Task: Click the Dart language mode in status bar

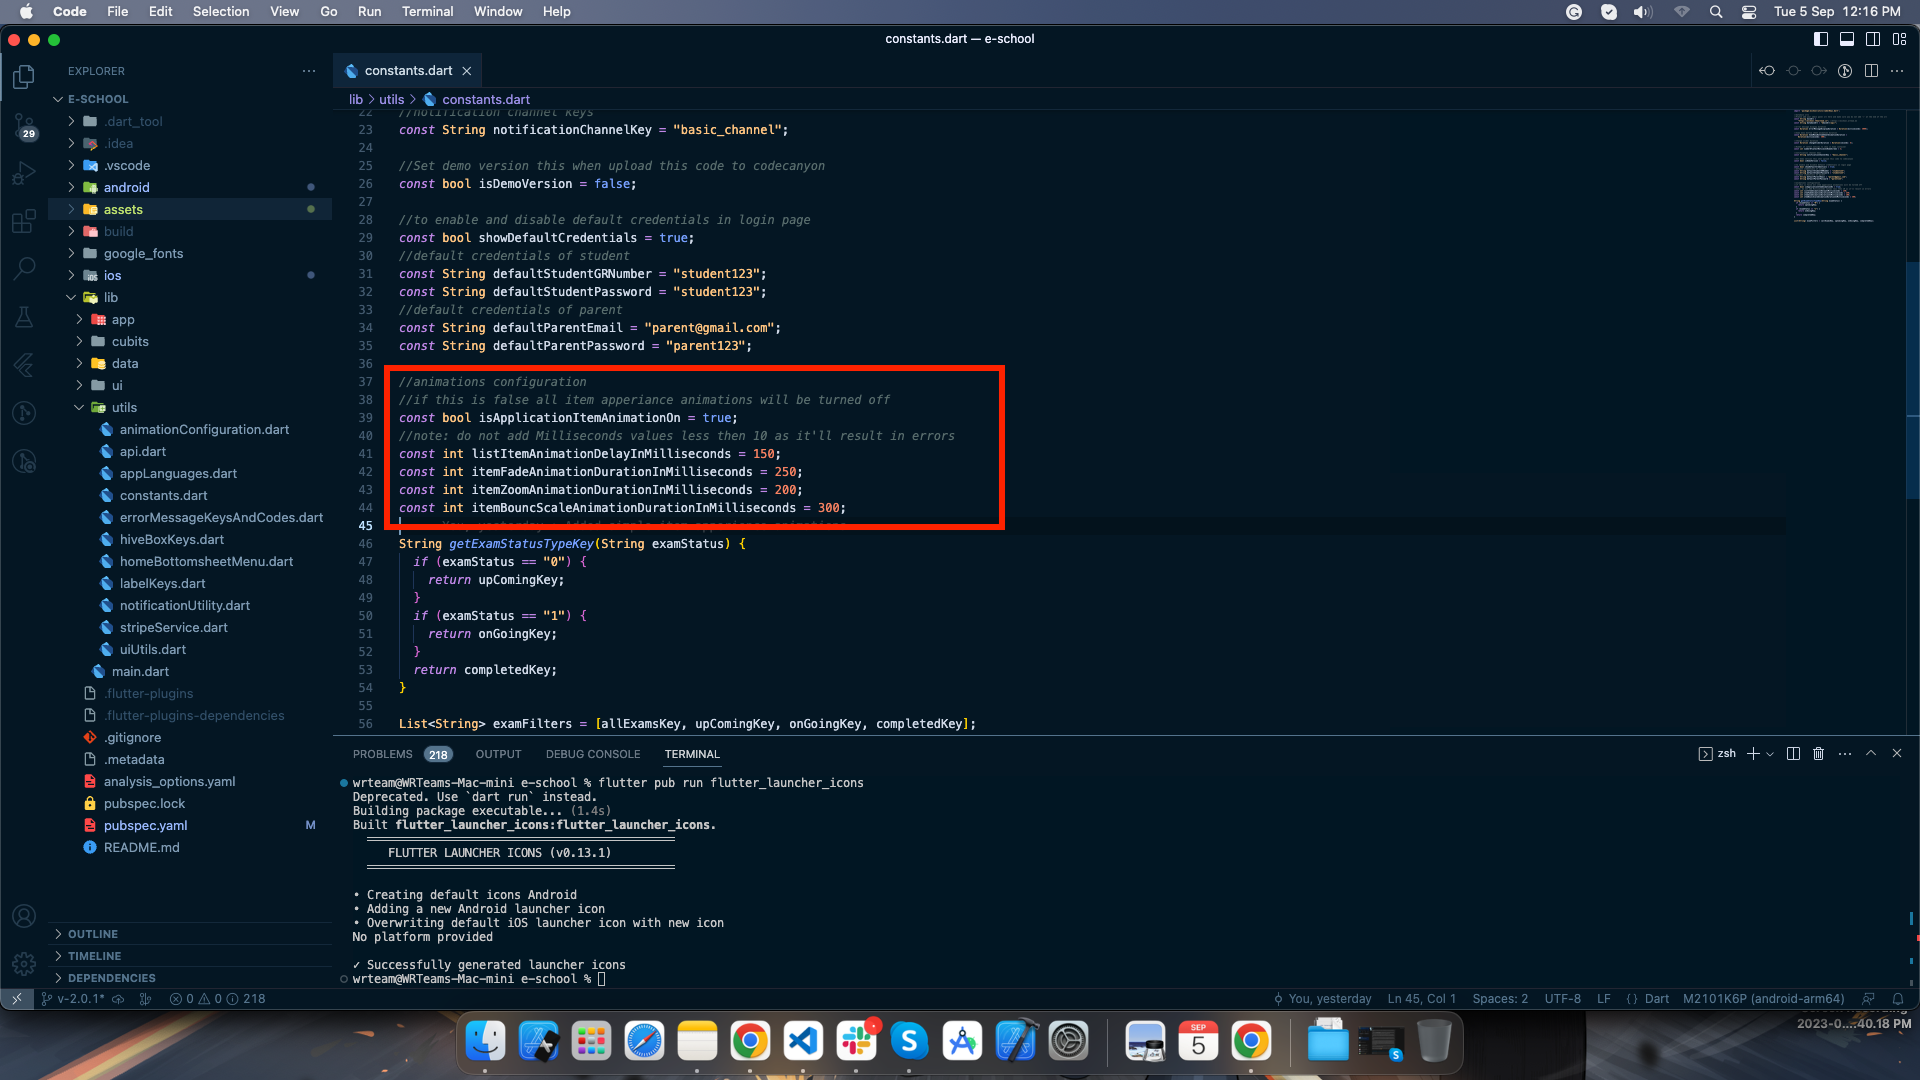Action: coord(1656,999)
